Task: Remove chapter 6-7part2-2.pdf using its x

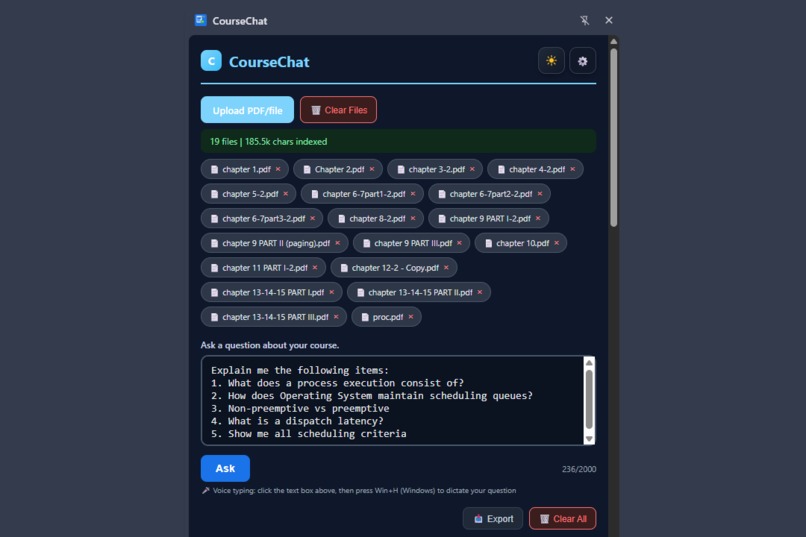Action: 540,194
